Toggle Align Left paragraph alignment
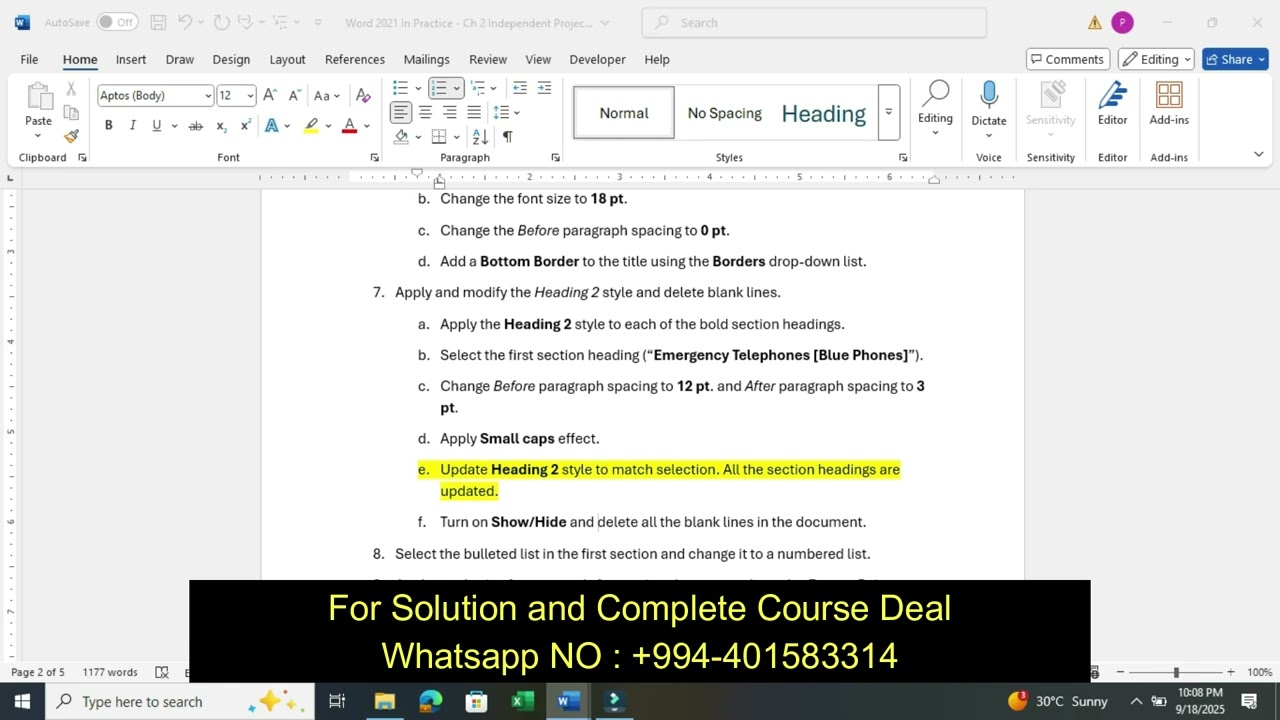Viewport: 1280px width, 720px height. (401, 112)
